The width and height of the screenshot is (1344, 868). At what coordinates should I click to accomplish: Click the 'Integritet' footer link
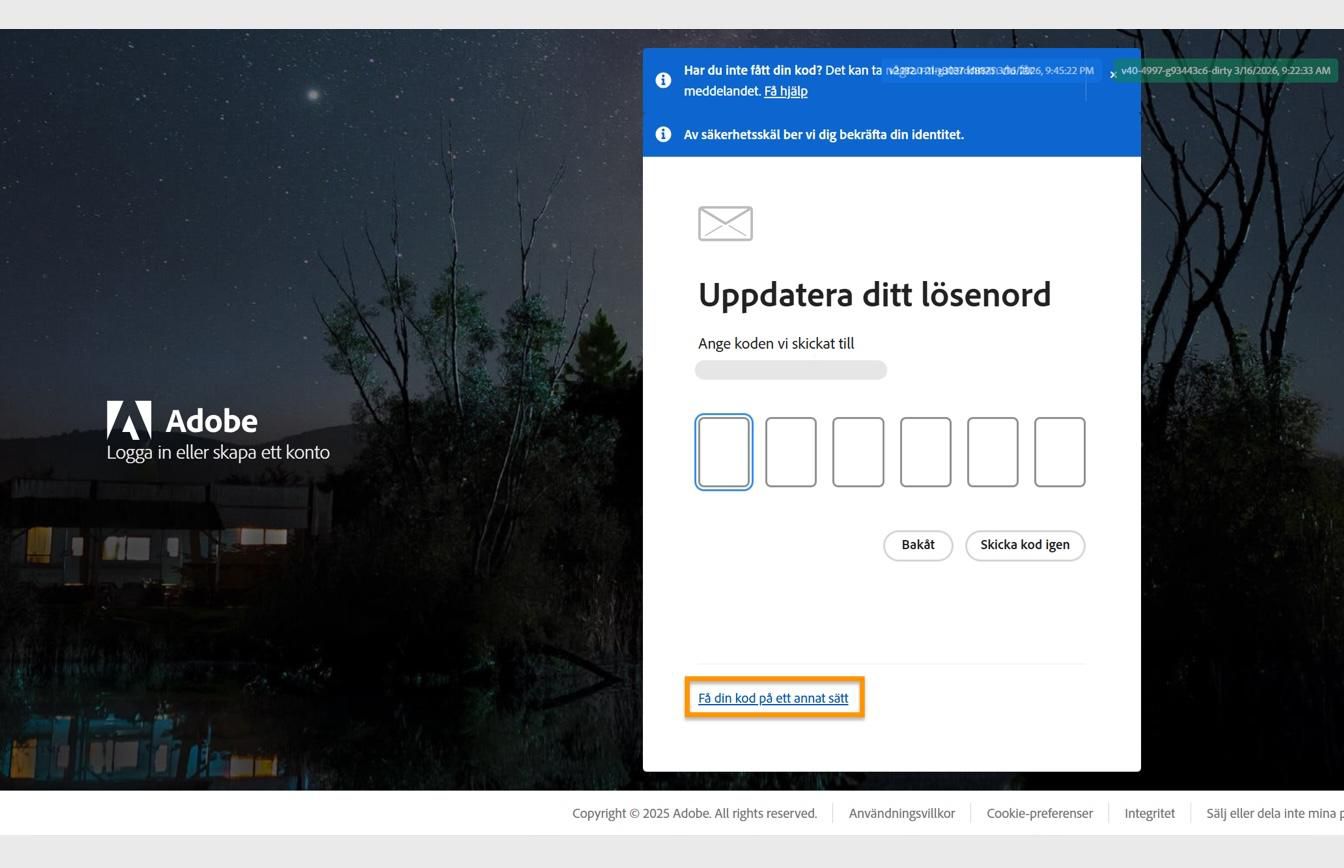point(1149,813)
